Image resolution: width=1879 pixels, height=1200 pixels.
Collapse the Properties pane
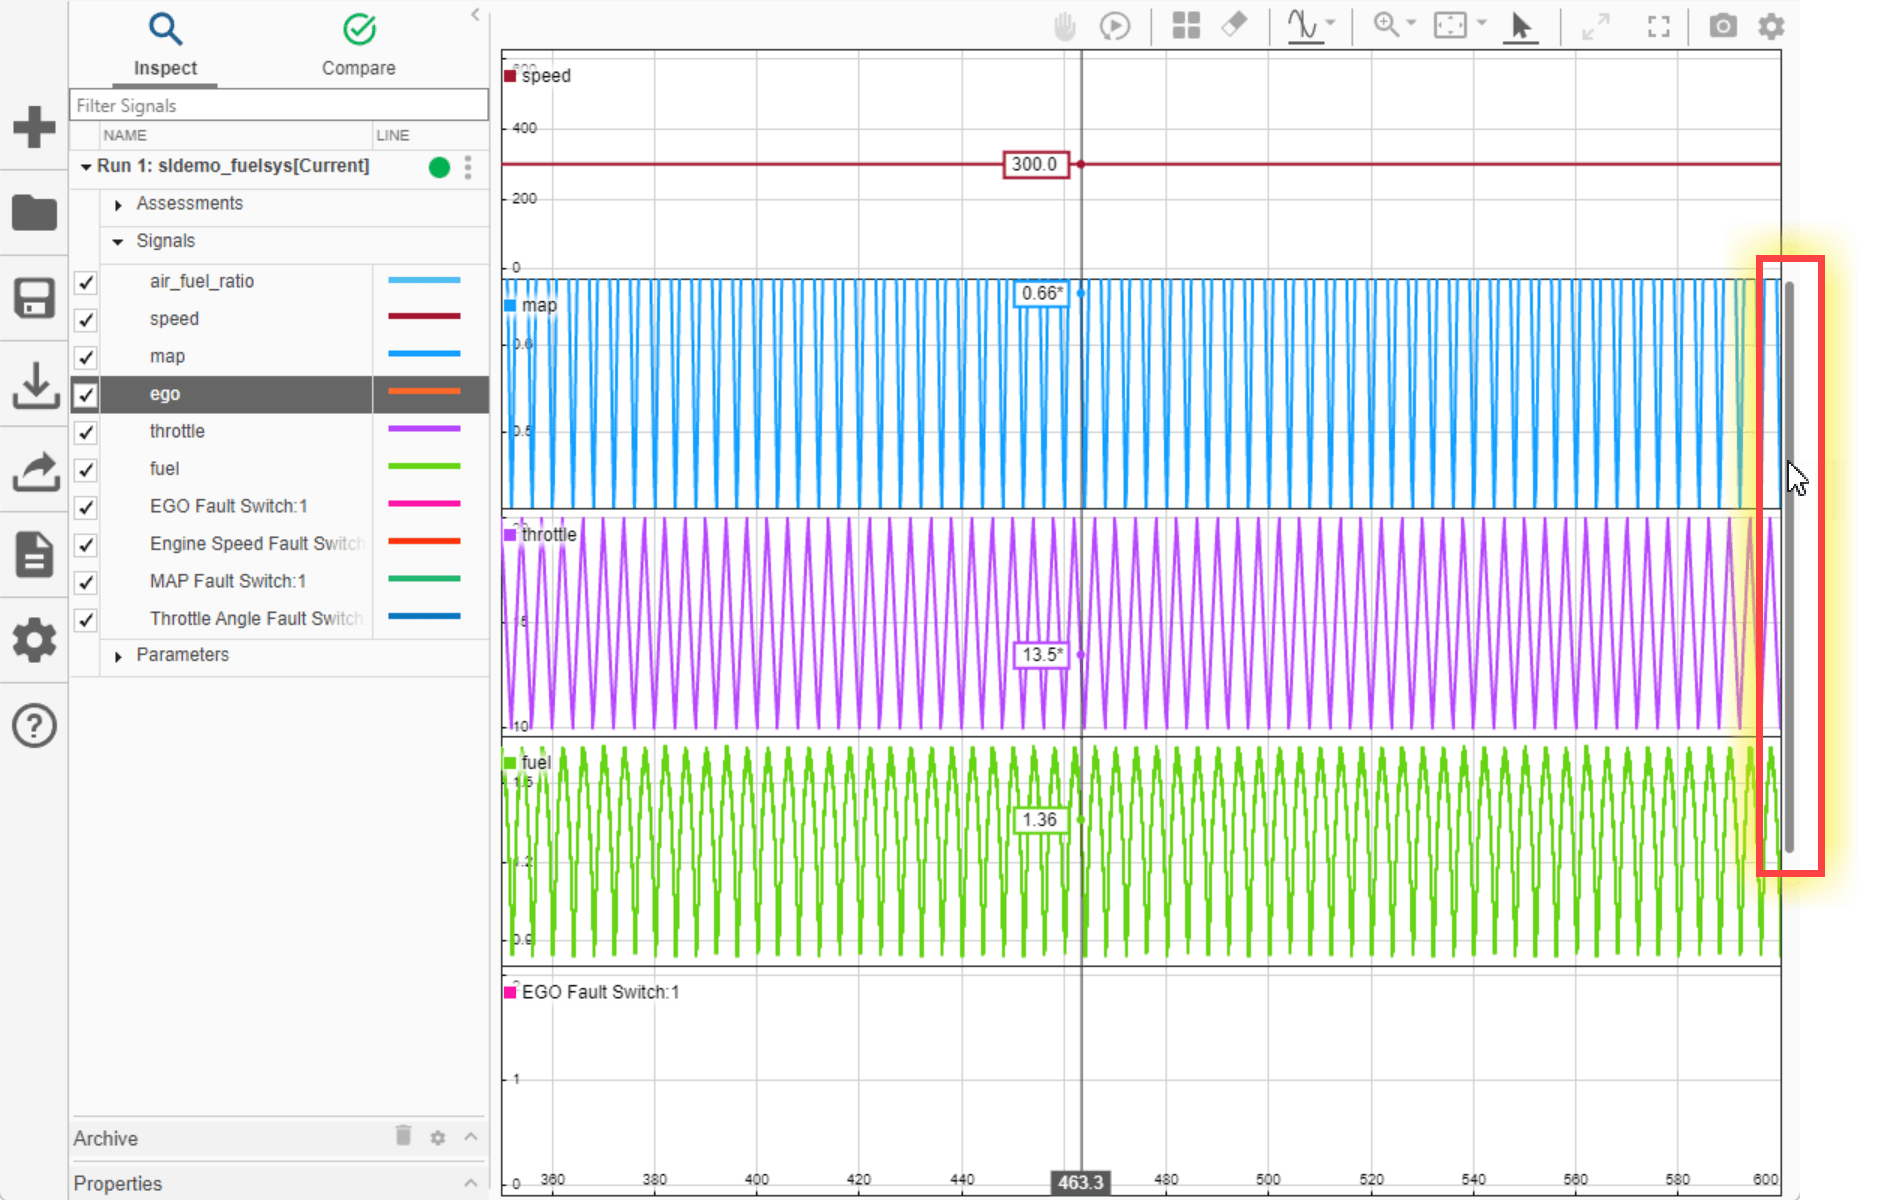470,1183
